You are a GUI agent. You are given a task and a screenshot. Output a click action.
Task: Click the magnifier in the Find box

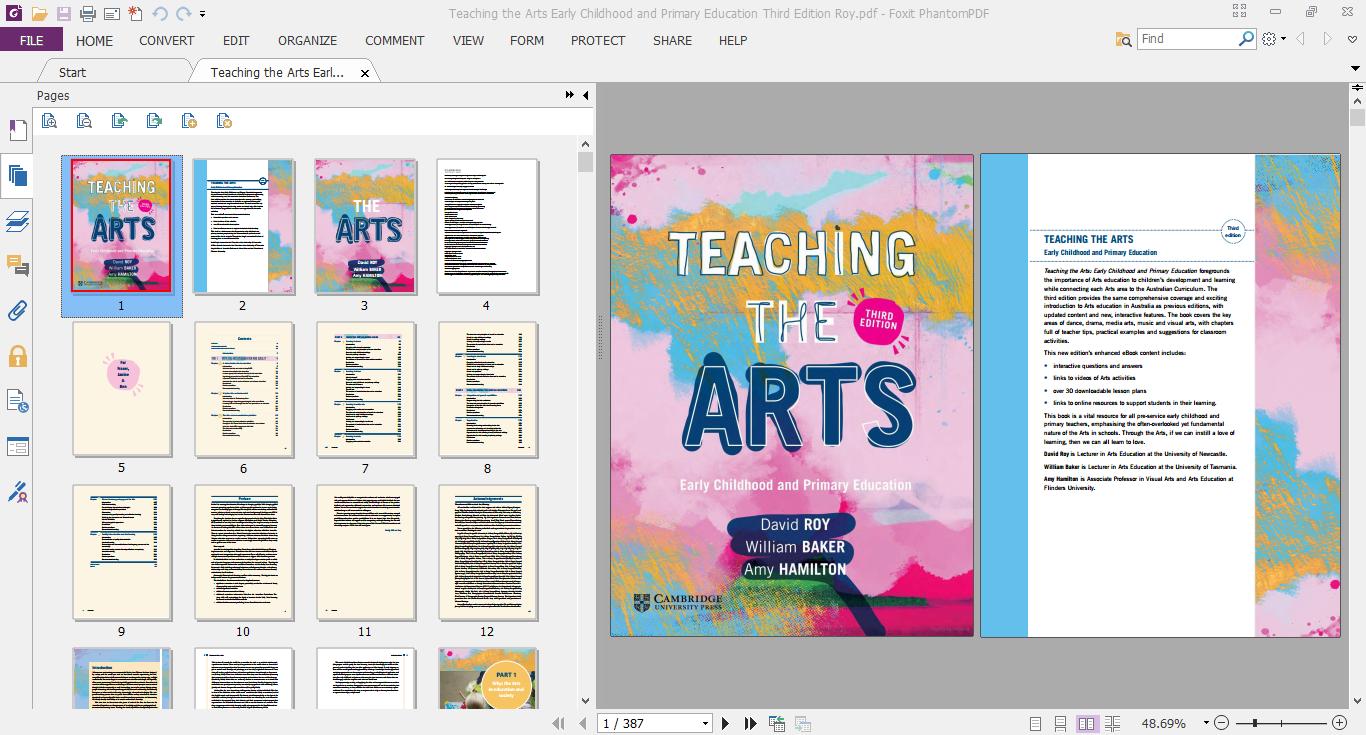pyautogui.click(x=1246, y=38)
